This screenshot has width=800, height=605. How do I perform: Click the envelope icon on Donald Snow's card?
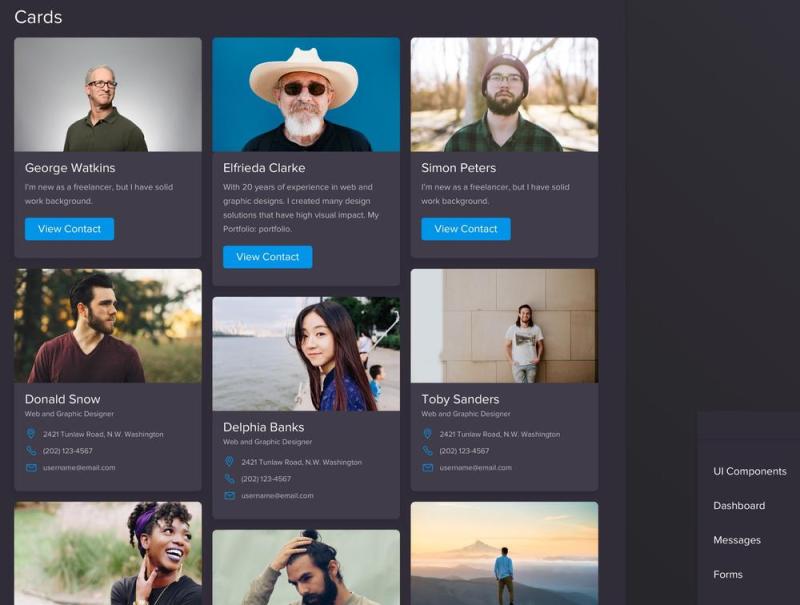pyautogui.click(x=31, y=466)
